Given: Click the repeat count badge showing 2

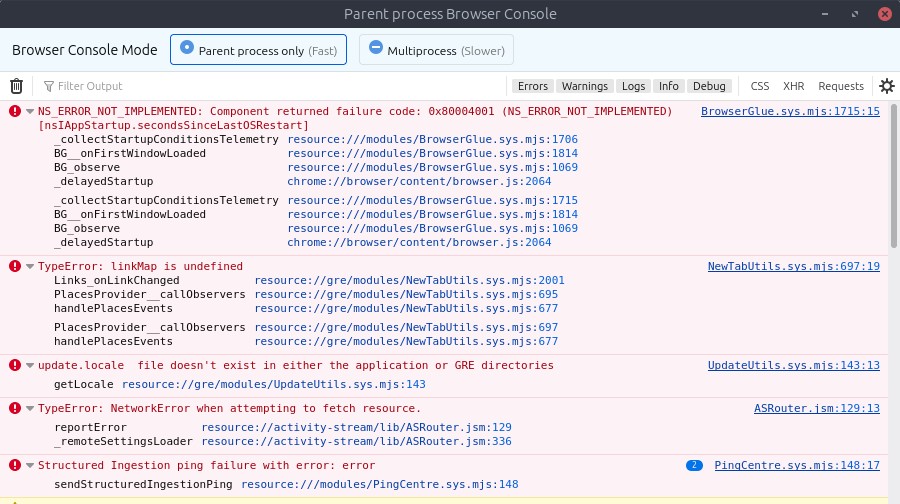Looking at the screenshot, I should (x=694, y=465).
